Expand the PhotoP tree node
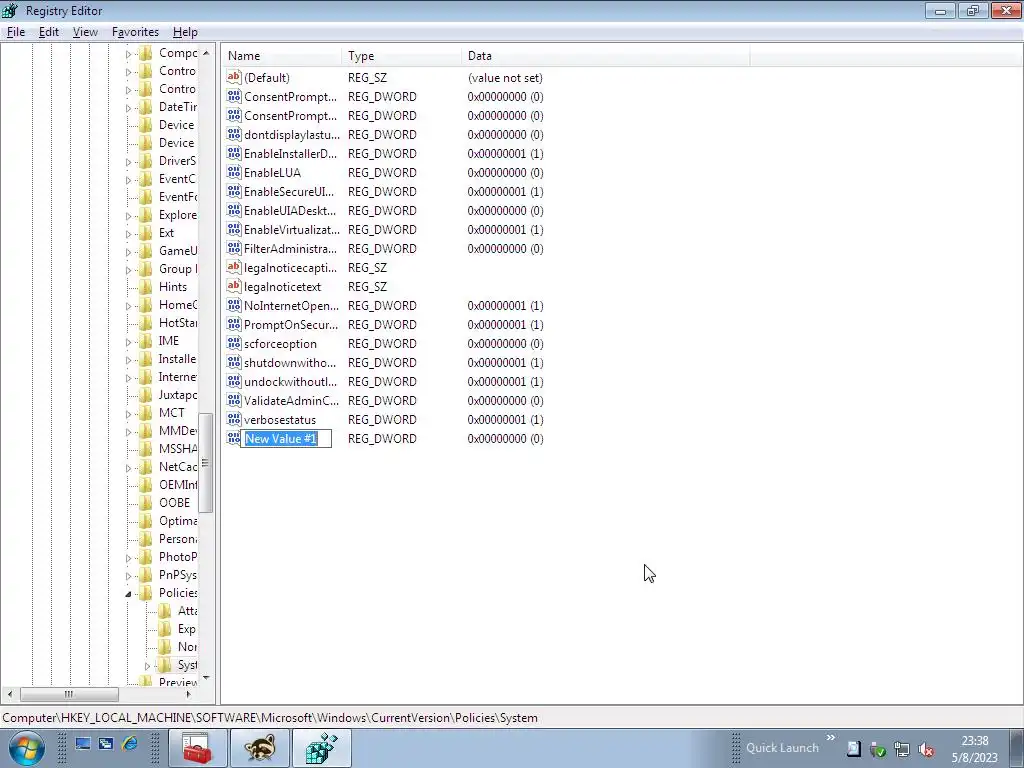This screenshot has height=768, width=1024. [128, 558]
